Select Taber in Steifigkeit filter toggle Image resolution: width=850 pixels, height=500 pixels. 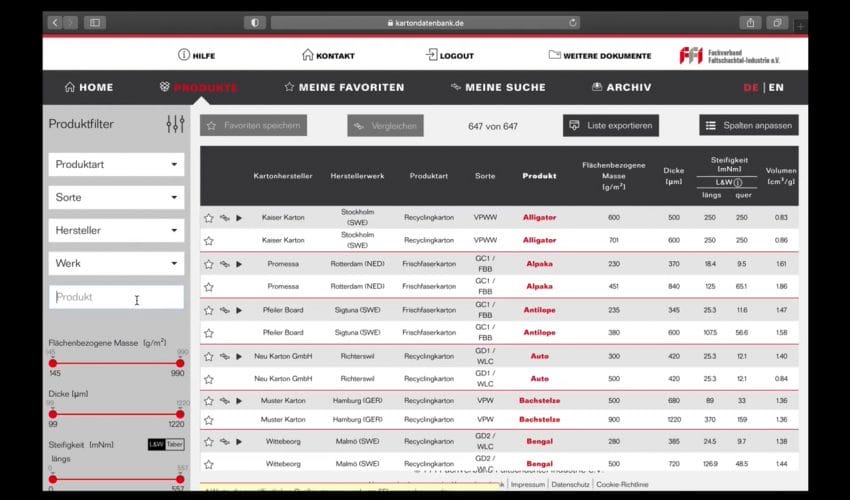point(175,445)
